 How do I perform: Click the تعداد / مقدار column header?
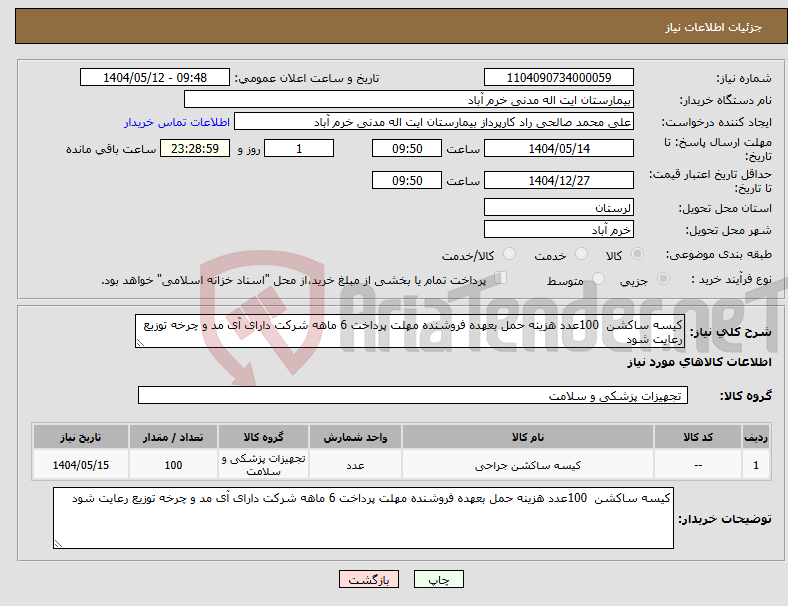173,437
